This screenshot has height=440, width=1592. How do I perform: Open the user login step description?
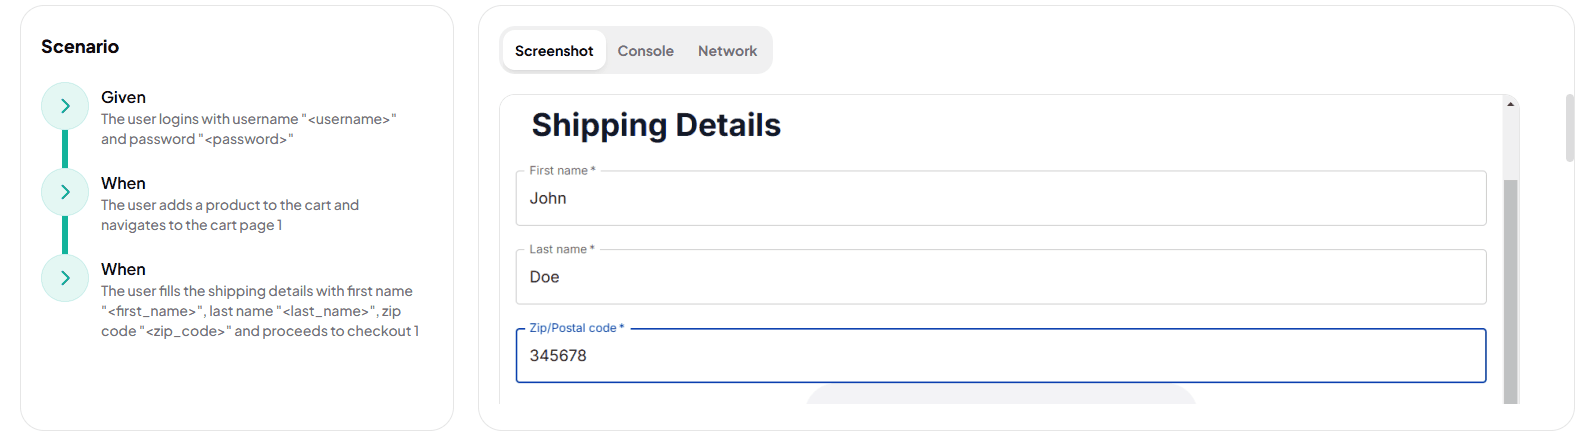coord(248,129)
